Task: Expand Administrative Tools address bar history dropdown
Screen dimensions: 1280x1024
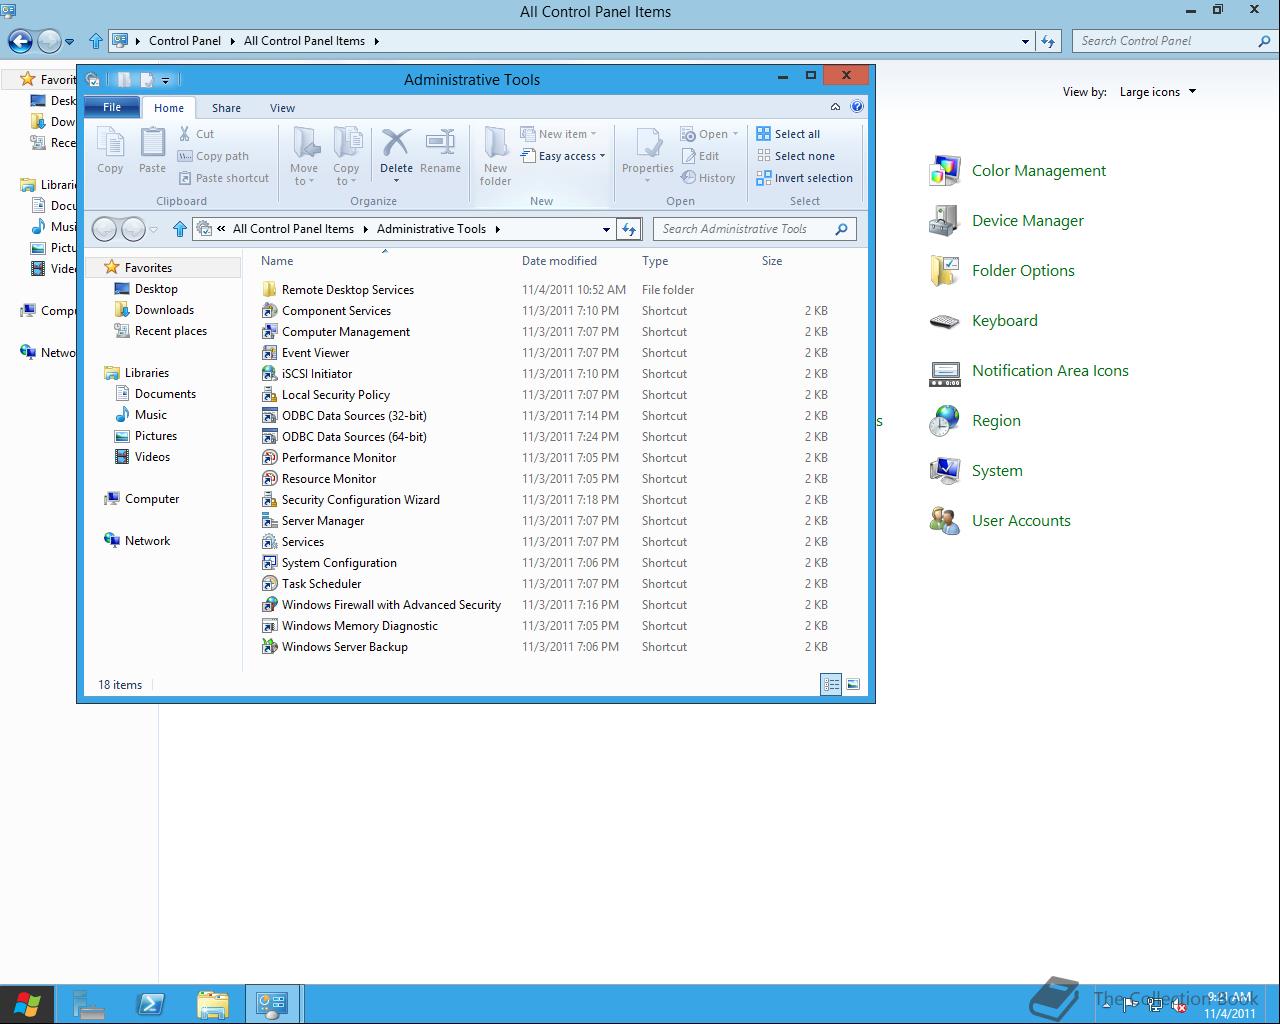Action: 606,229
